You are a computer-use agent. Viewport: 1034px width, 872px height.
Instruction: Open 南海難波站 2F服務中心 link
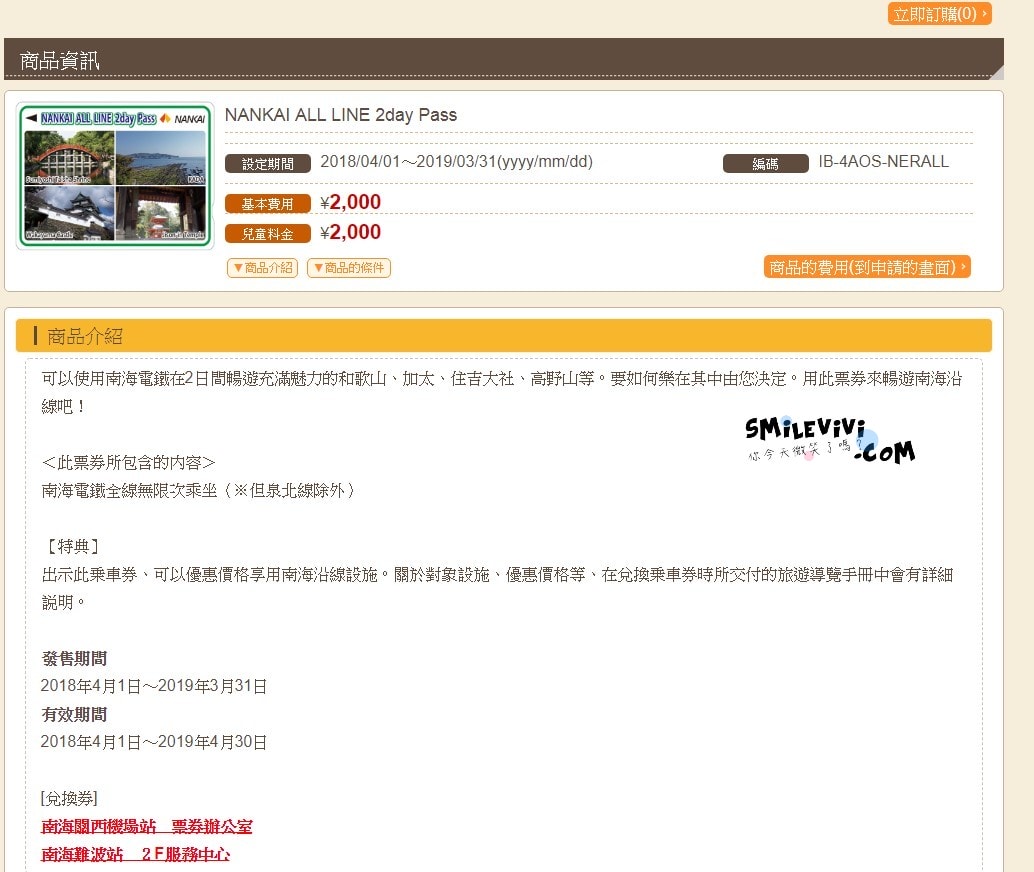coord(135,854)
